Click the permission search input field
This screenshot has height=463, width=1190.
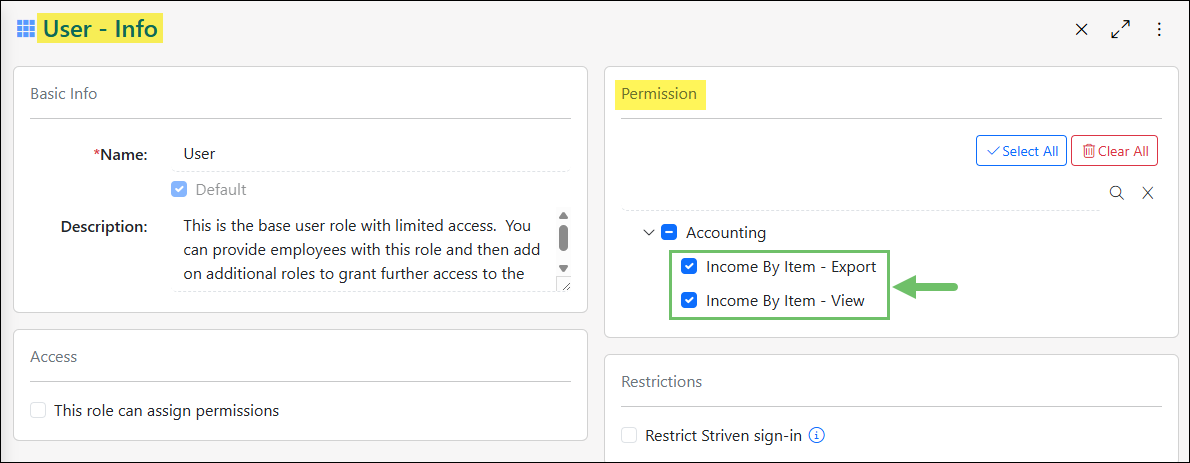[x=861, y=193]
